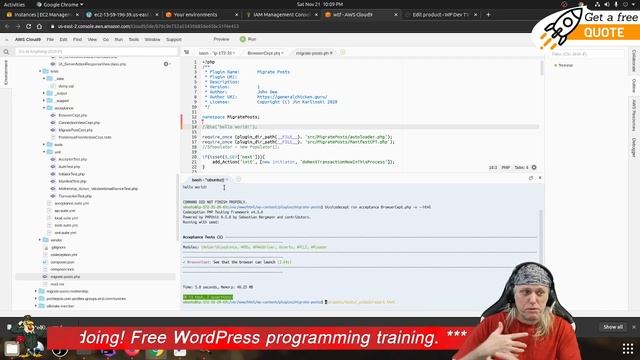
Task: Go to the Chrome home page
Action: (39, 26)
